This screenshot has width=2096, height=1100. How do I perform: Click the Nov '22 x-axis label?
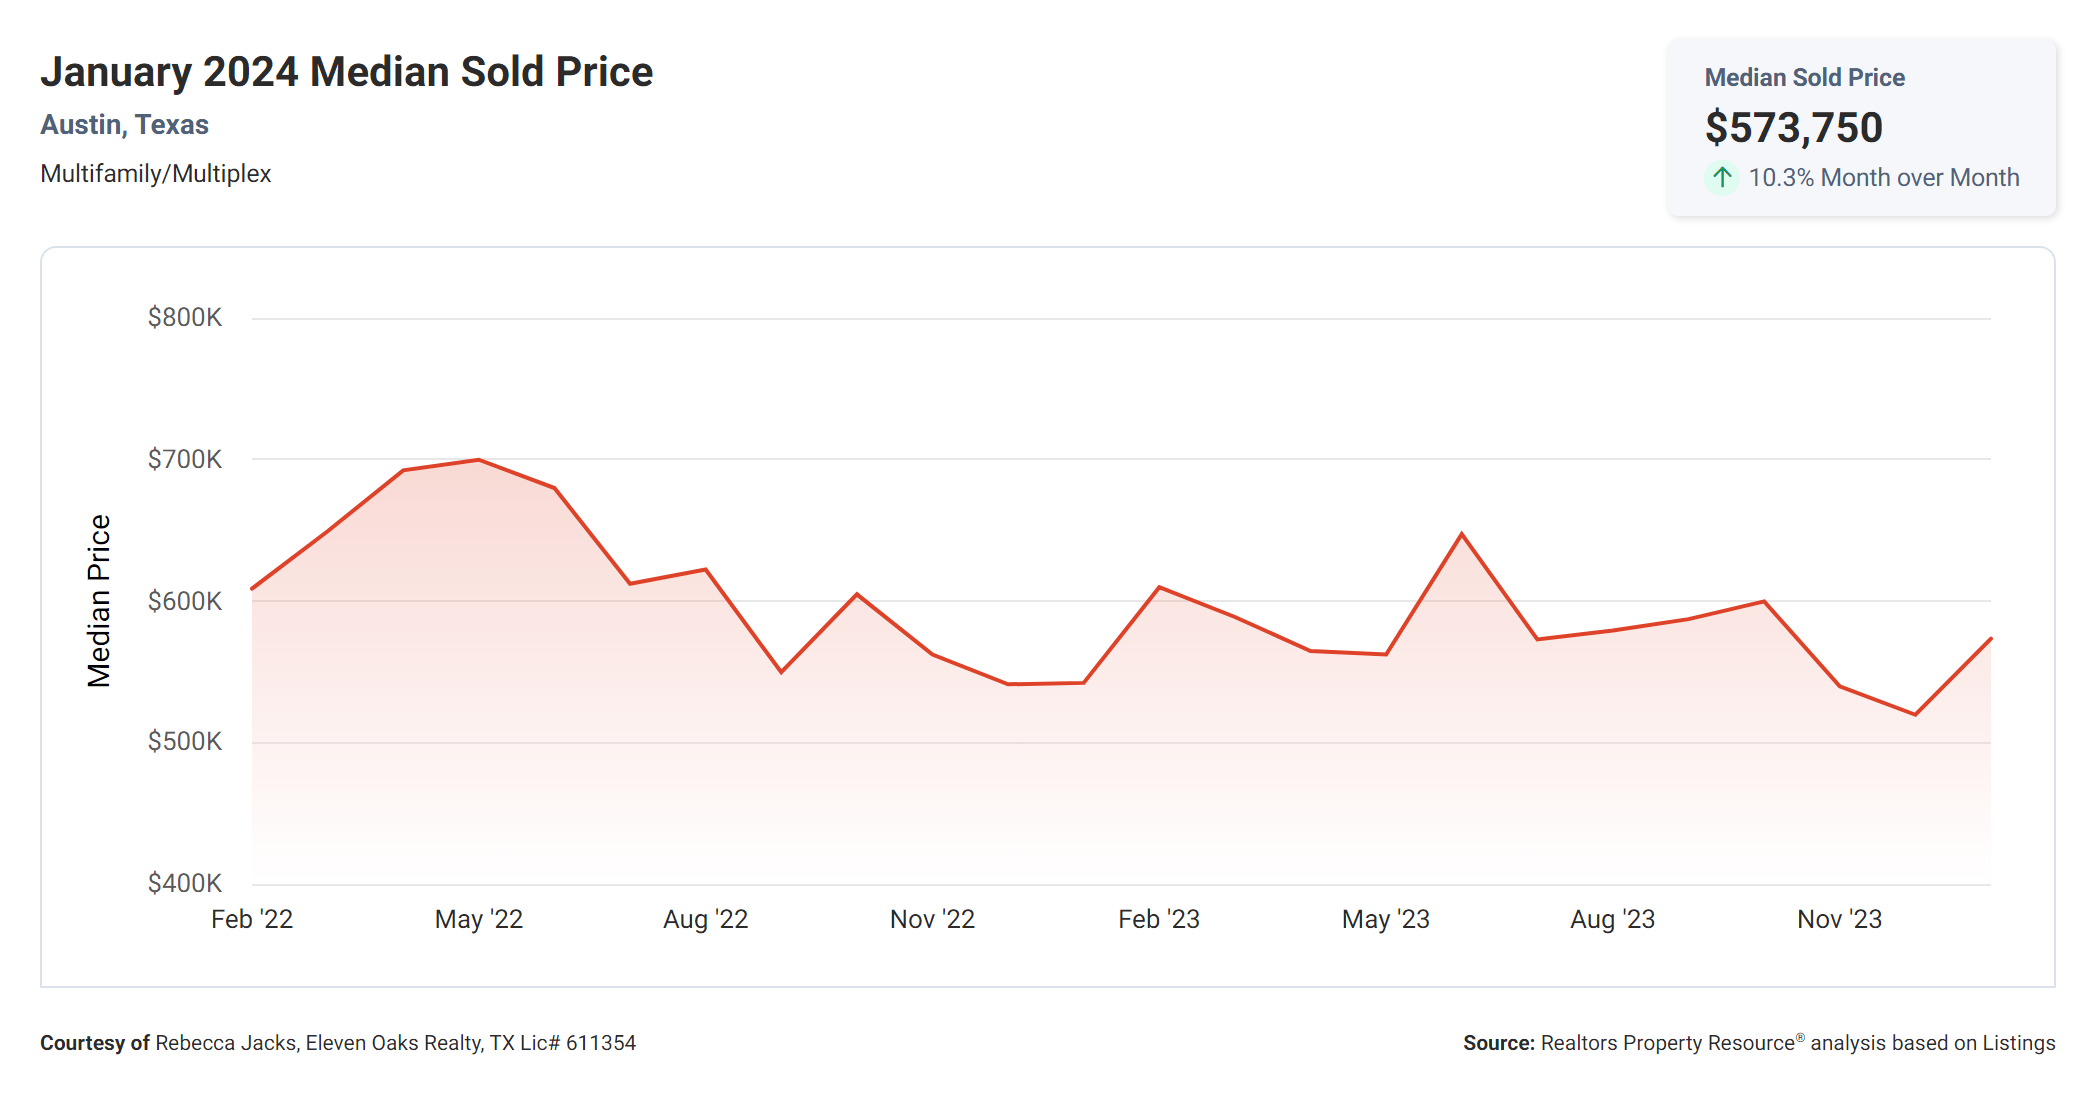(932, 919)
